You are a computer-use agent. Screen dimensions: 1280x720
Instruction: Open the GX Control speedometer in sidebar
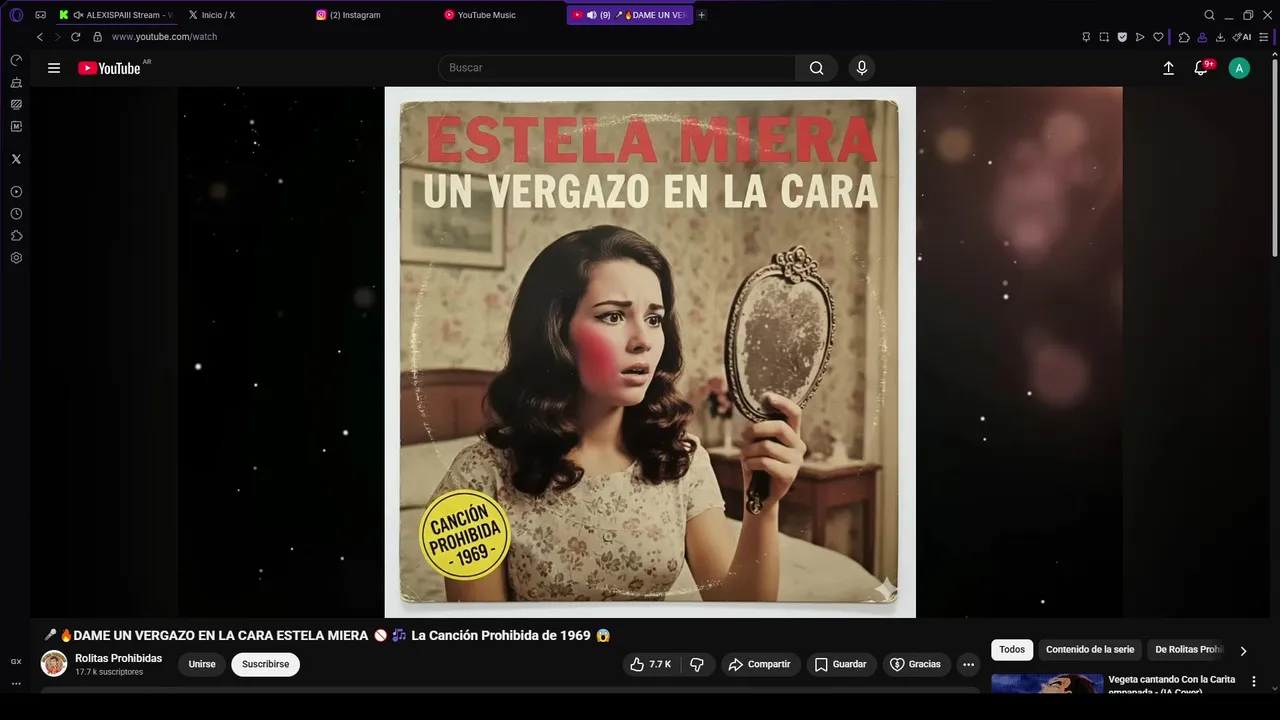[16, 61]
